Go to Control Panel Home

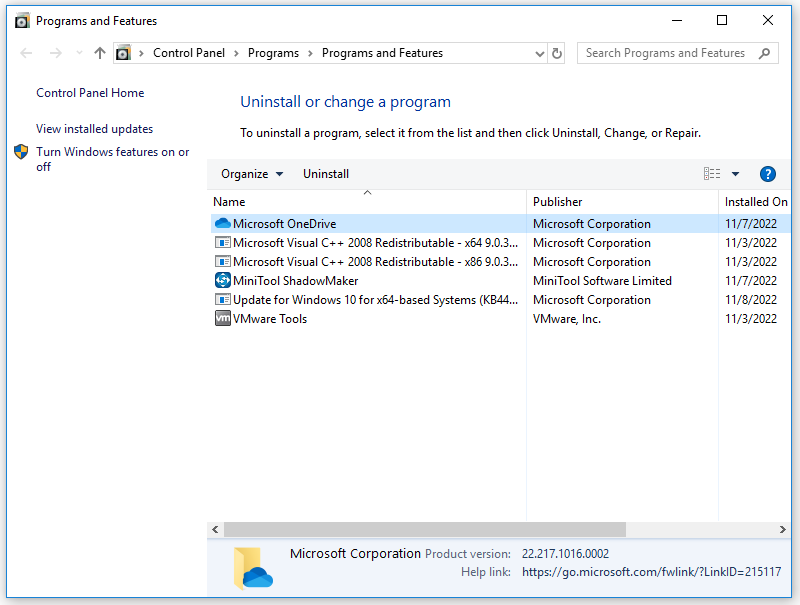[x=90, y=93]
